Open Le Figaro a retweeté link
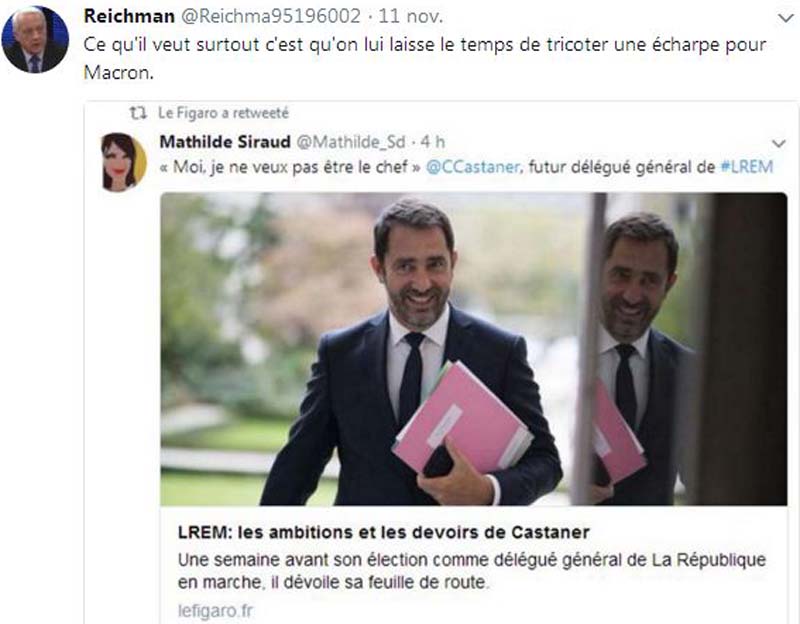Viewport: 800px width, 624px height. (x=223, y=113)
